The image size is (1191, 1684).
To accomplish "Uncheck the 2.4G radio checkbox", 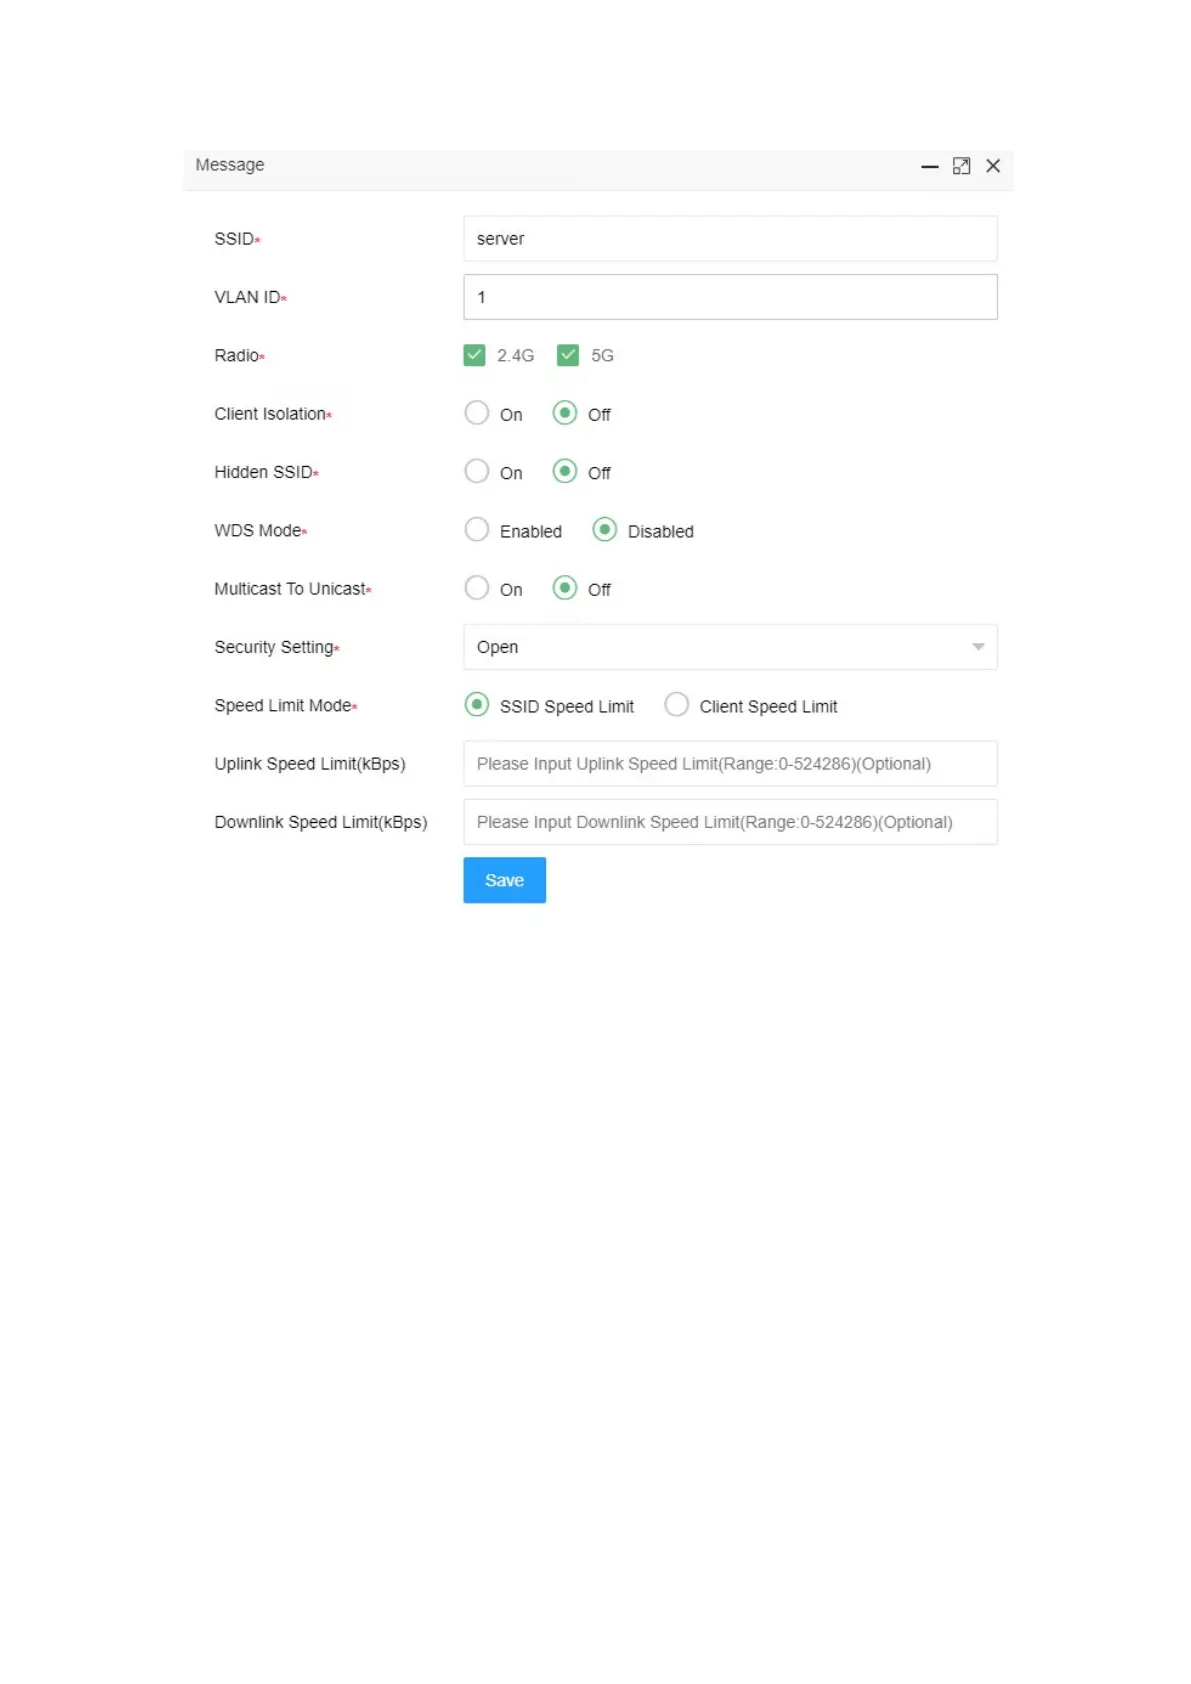I will point(474,355).
